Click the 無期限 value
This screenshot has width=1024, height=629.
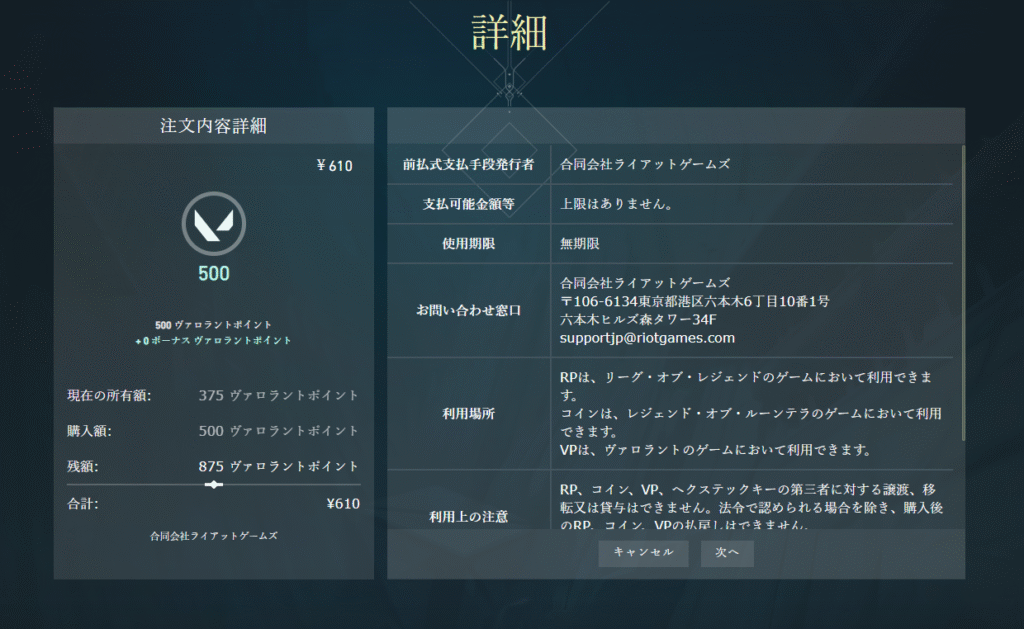coord(579,244)
